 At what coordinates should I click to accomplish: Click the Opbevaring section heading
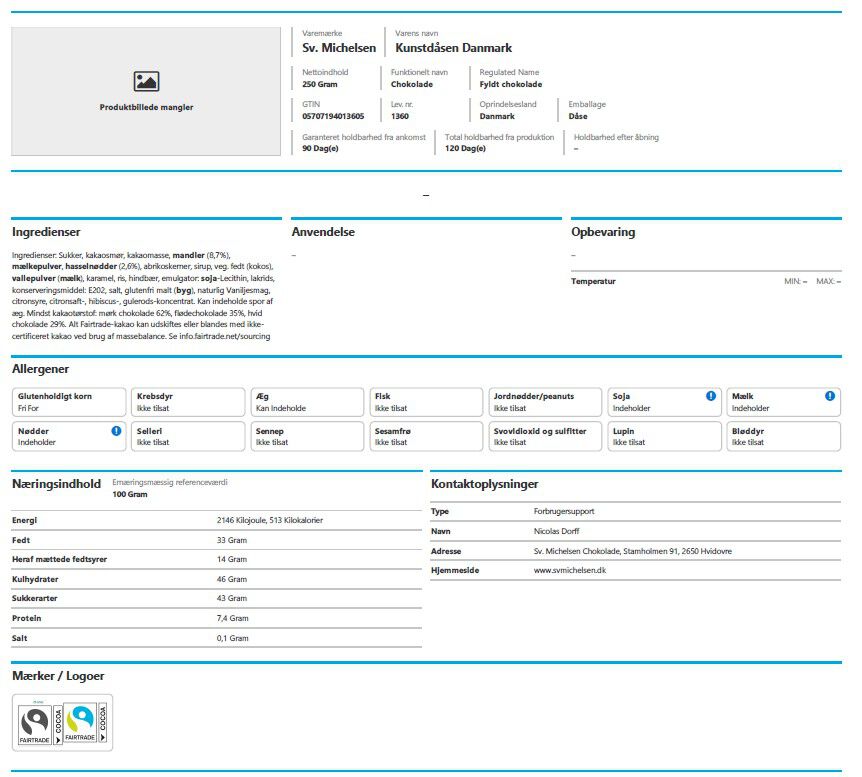(603, 232)
